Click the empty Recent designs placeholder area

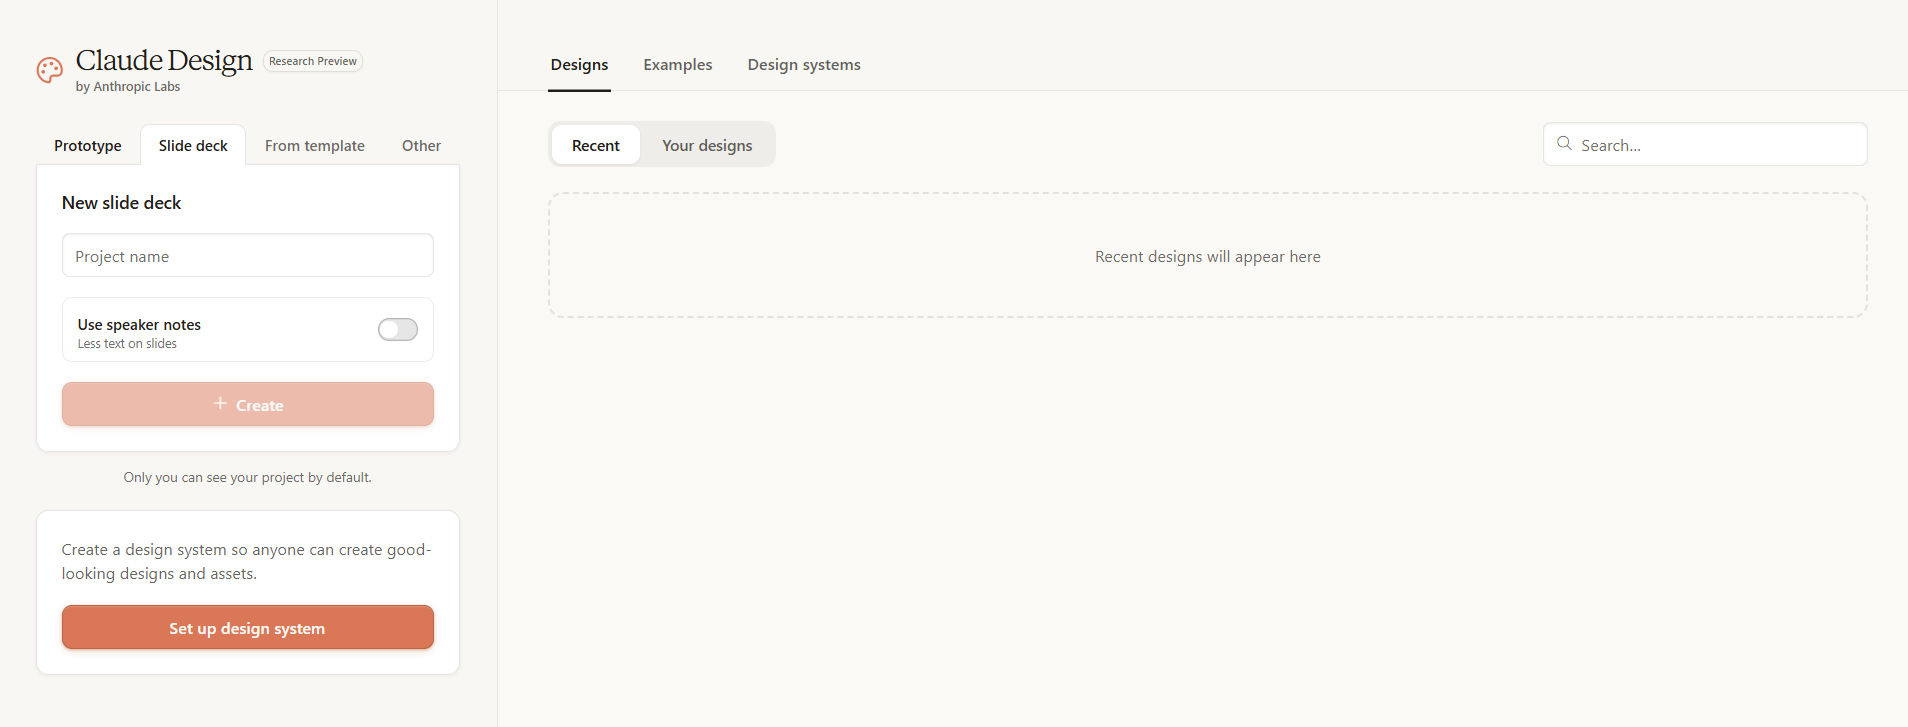click(x=1206, y=256)
